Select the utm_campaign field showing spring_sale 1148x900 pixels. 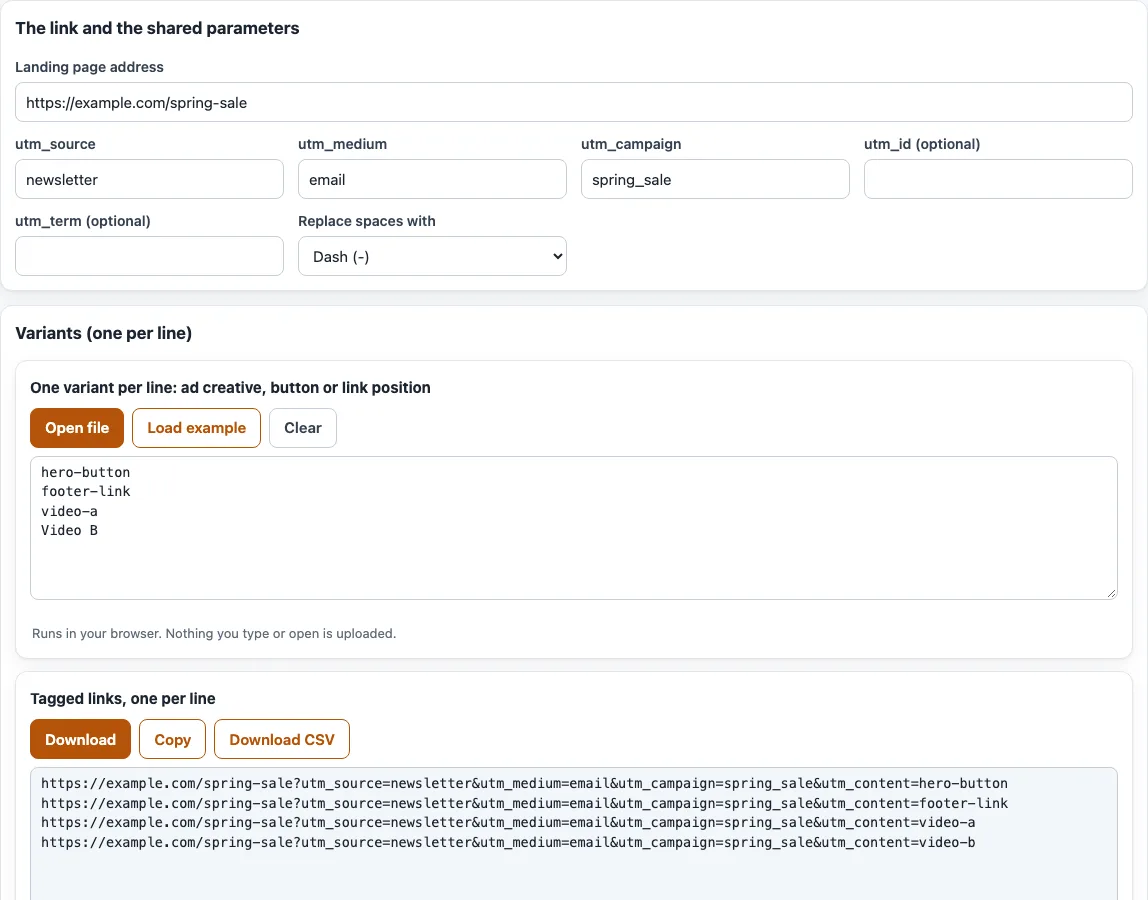[x=715, y=179]
